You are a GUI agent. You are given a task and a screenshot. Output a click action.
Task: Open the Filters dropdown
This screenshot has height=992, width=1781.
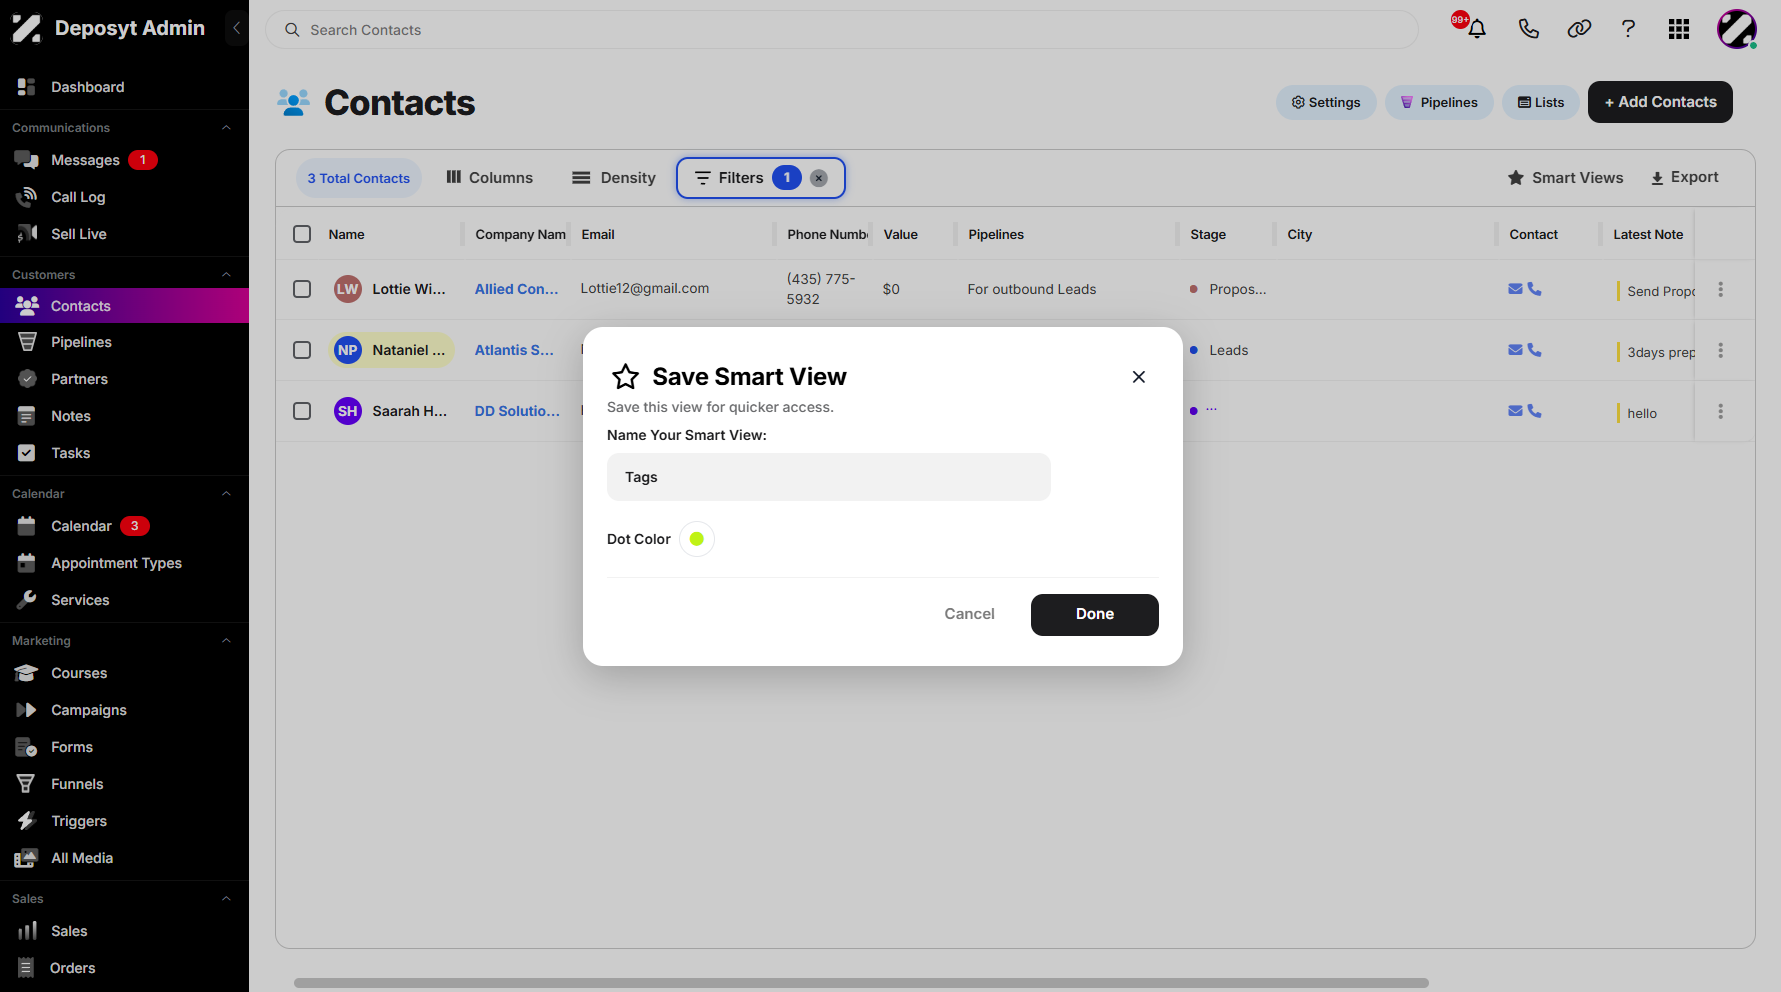coord(760,178)
